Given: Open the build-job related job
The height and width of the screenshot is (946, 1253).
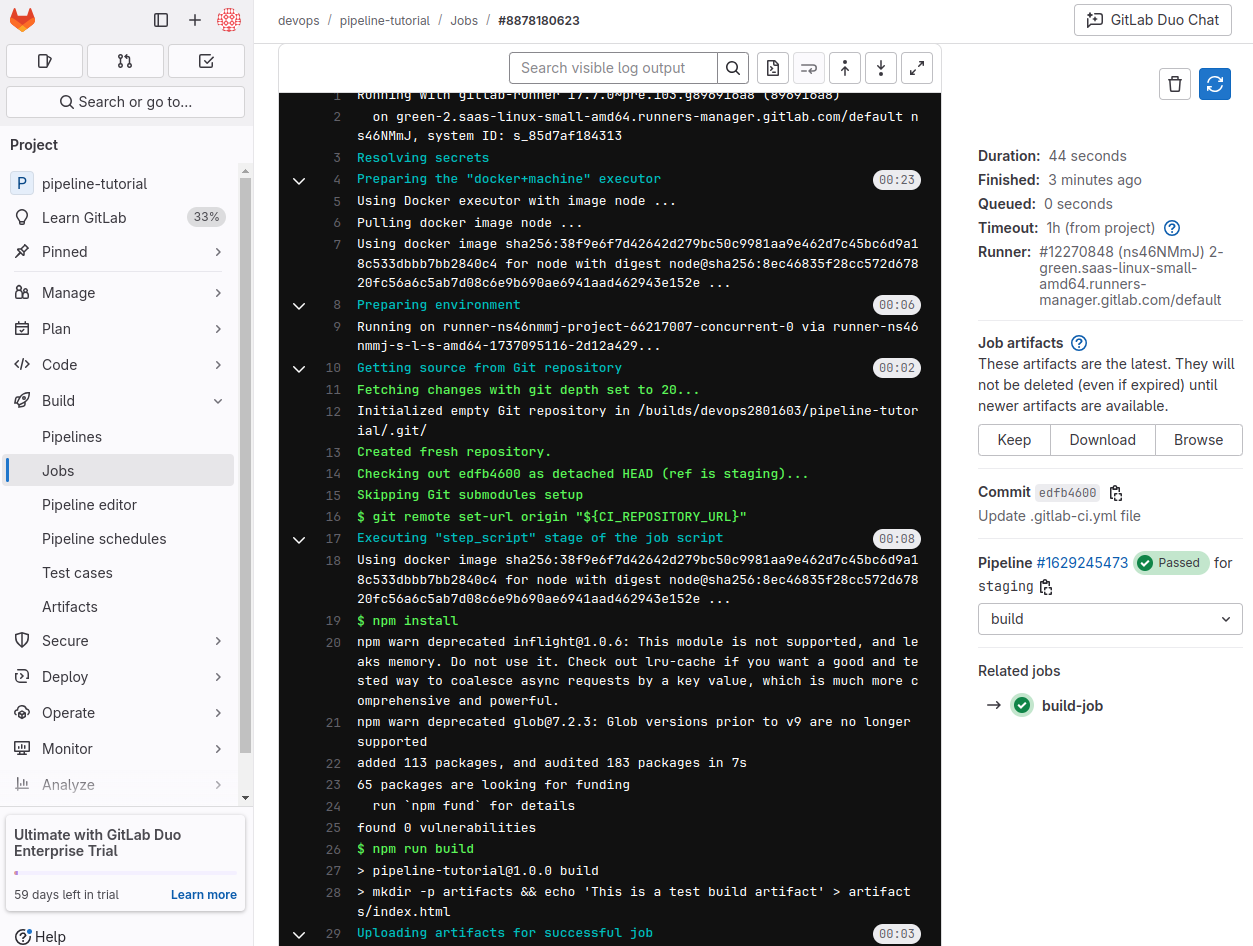Looking at the screenshot, I should (x=1072, y=706).
